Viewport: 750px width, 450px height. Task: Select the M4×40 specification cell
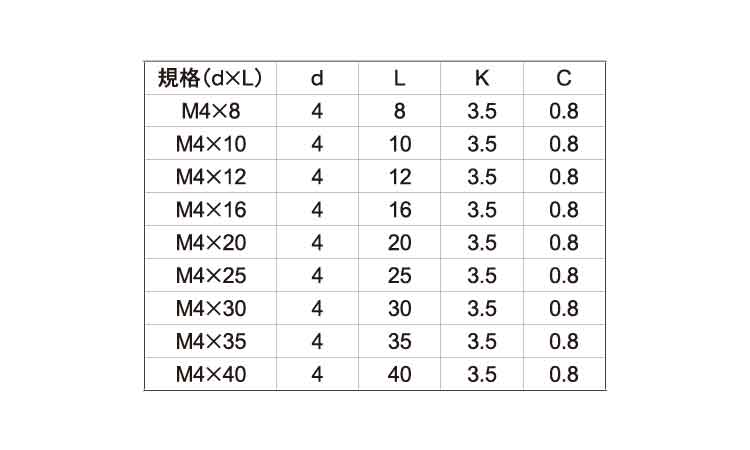point(210,374)
